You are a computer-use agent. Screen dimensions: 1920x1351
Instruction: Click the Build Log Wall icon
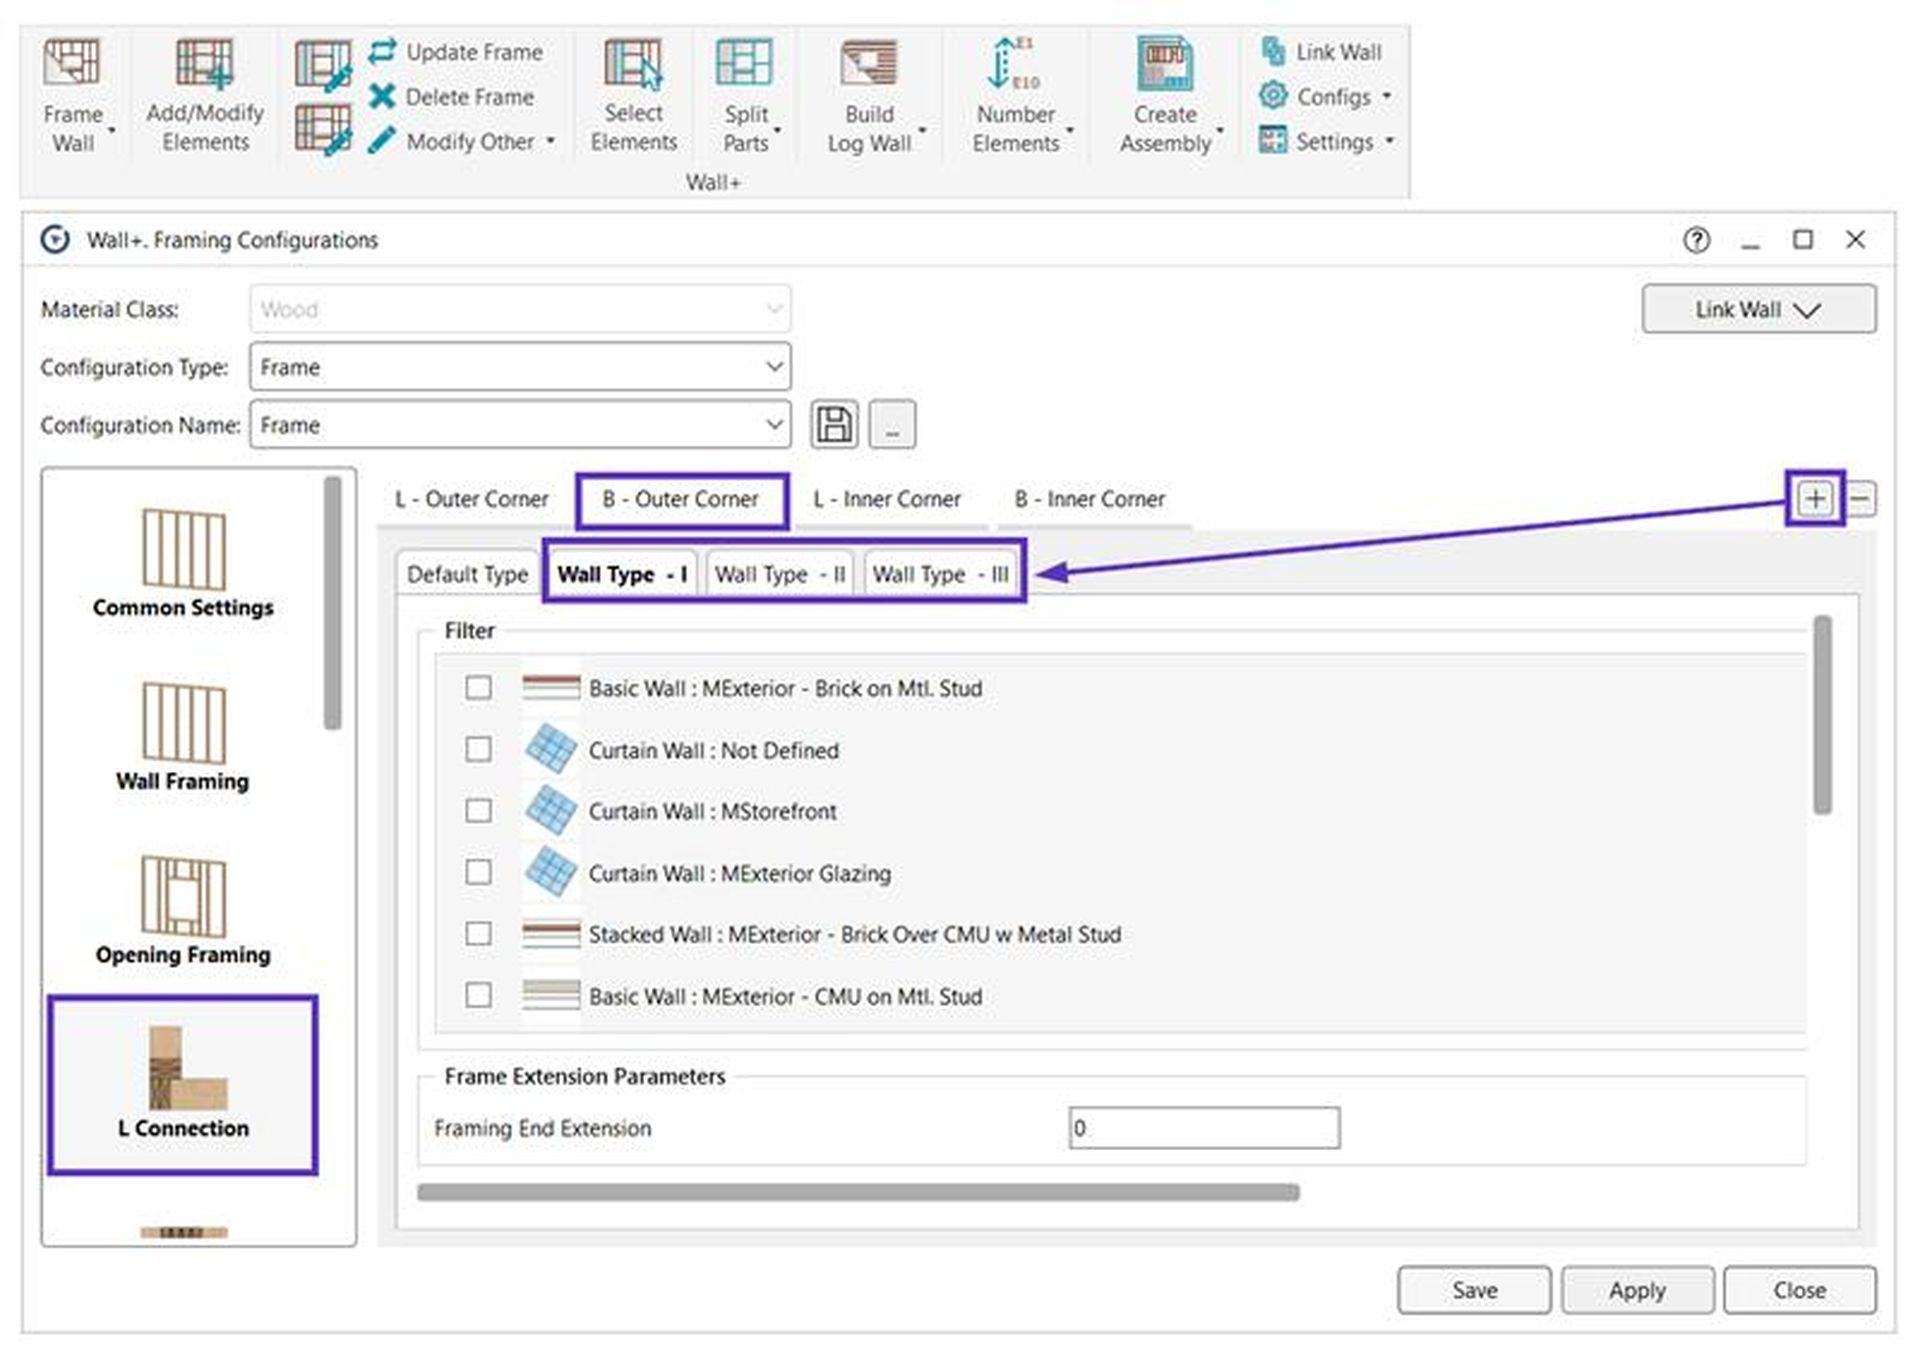coord(869,62)
